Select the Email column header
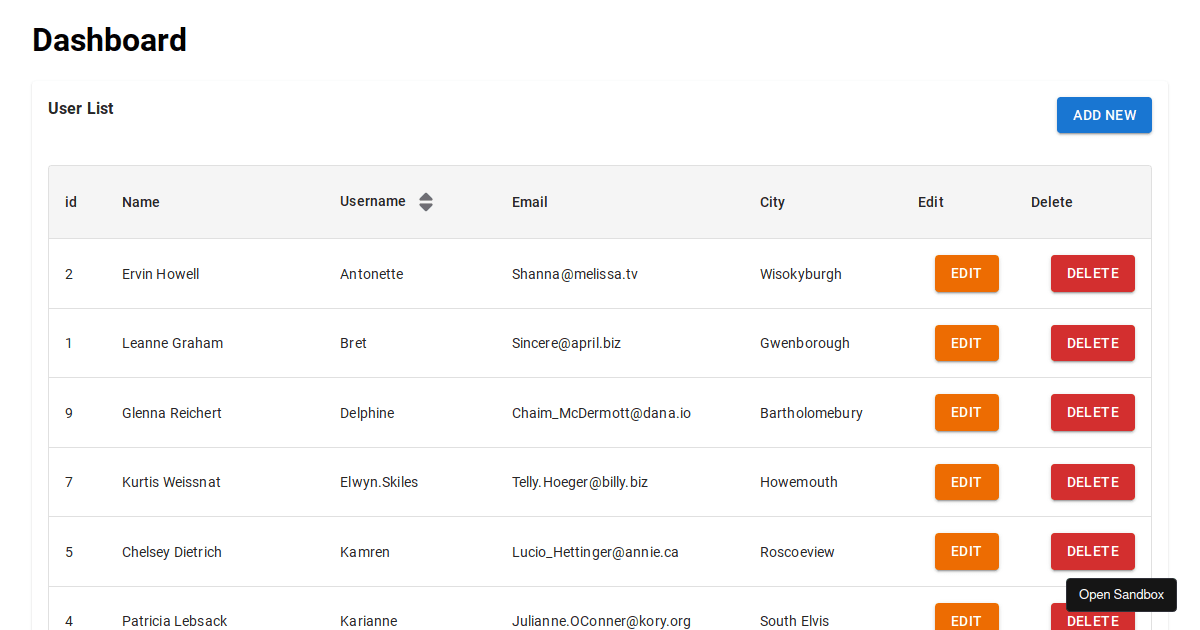Viewport: 1200px width, 630px height. pyautogui.click(x=529, y=201)
